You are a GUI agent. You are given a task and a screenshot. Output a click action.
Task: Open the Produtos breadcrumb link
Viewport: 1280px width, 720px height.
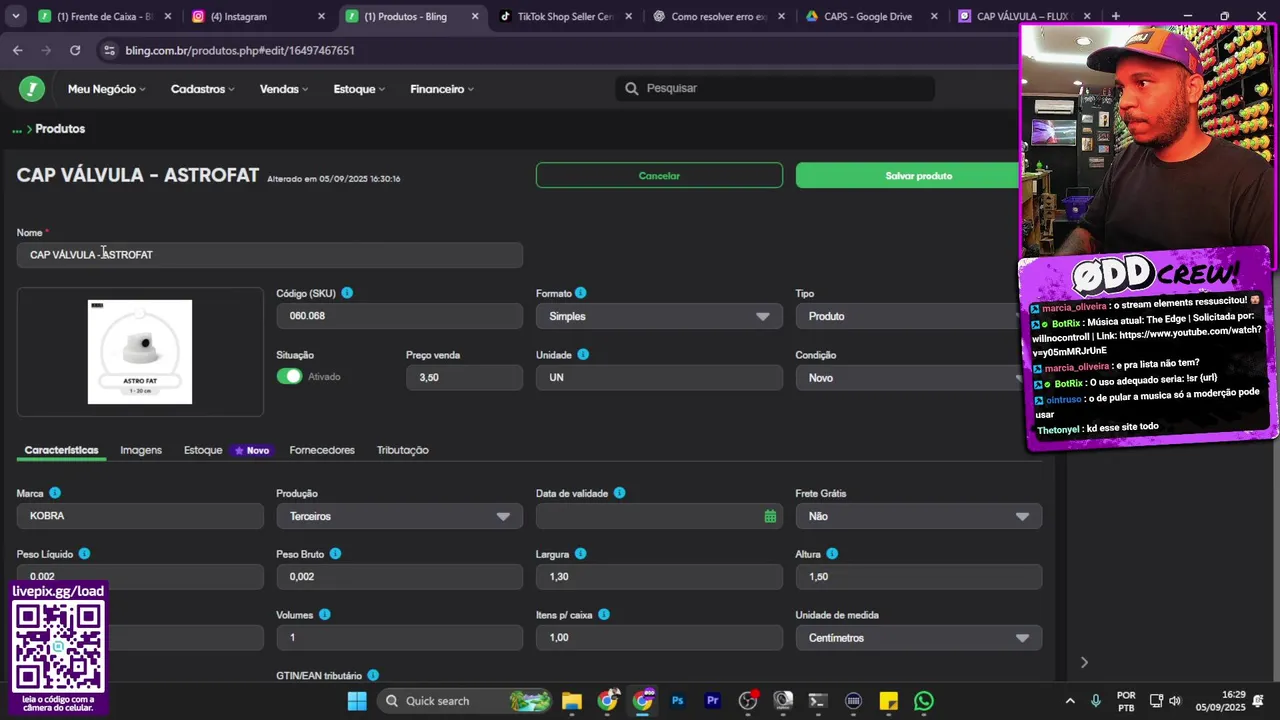coord(60,129)
